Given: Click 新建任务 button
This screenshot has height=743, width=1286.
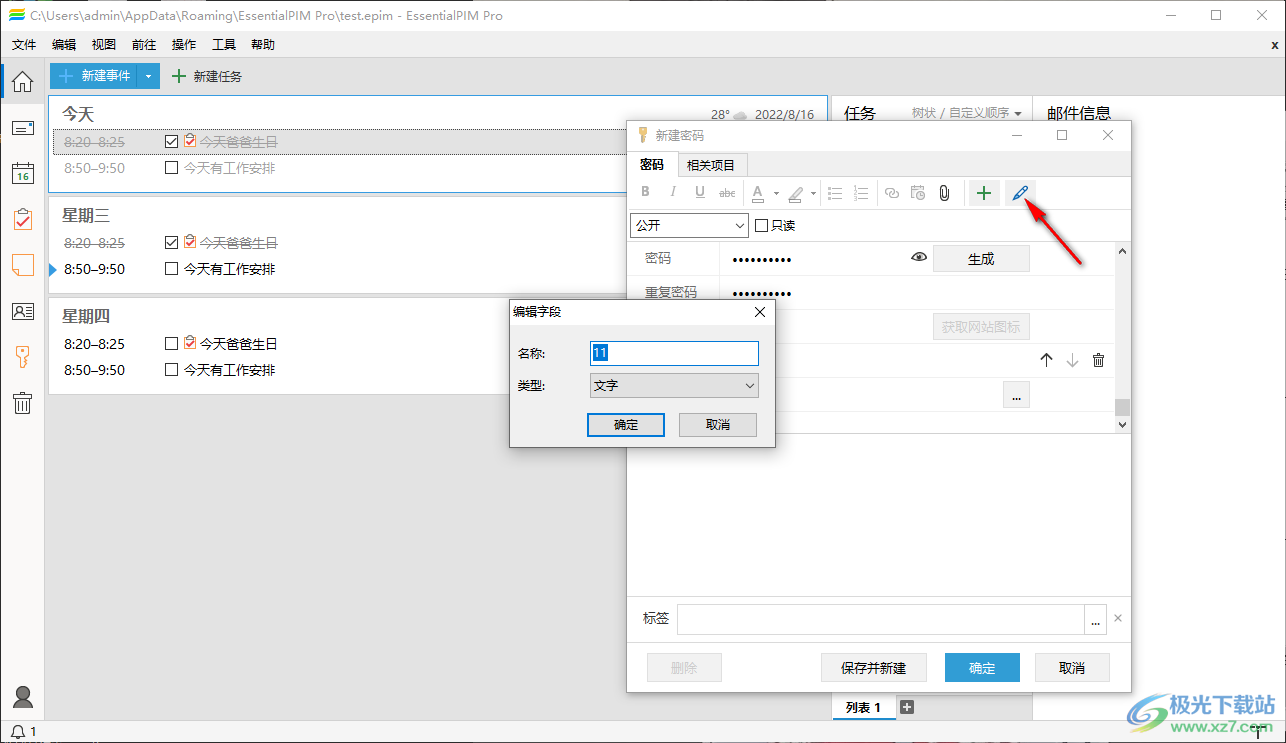Looking at the screenshot, I should (207, 76).
